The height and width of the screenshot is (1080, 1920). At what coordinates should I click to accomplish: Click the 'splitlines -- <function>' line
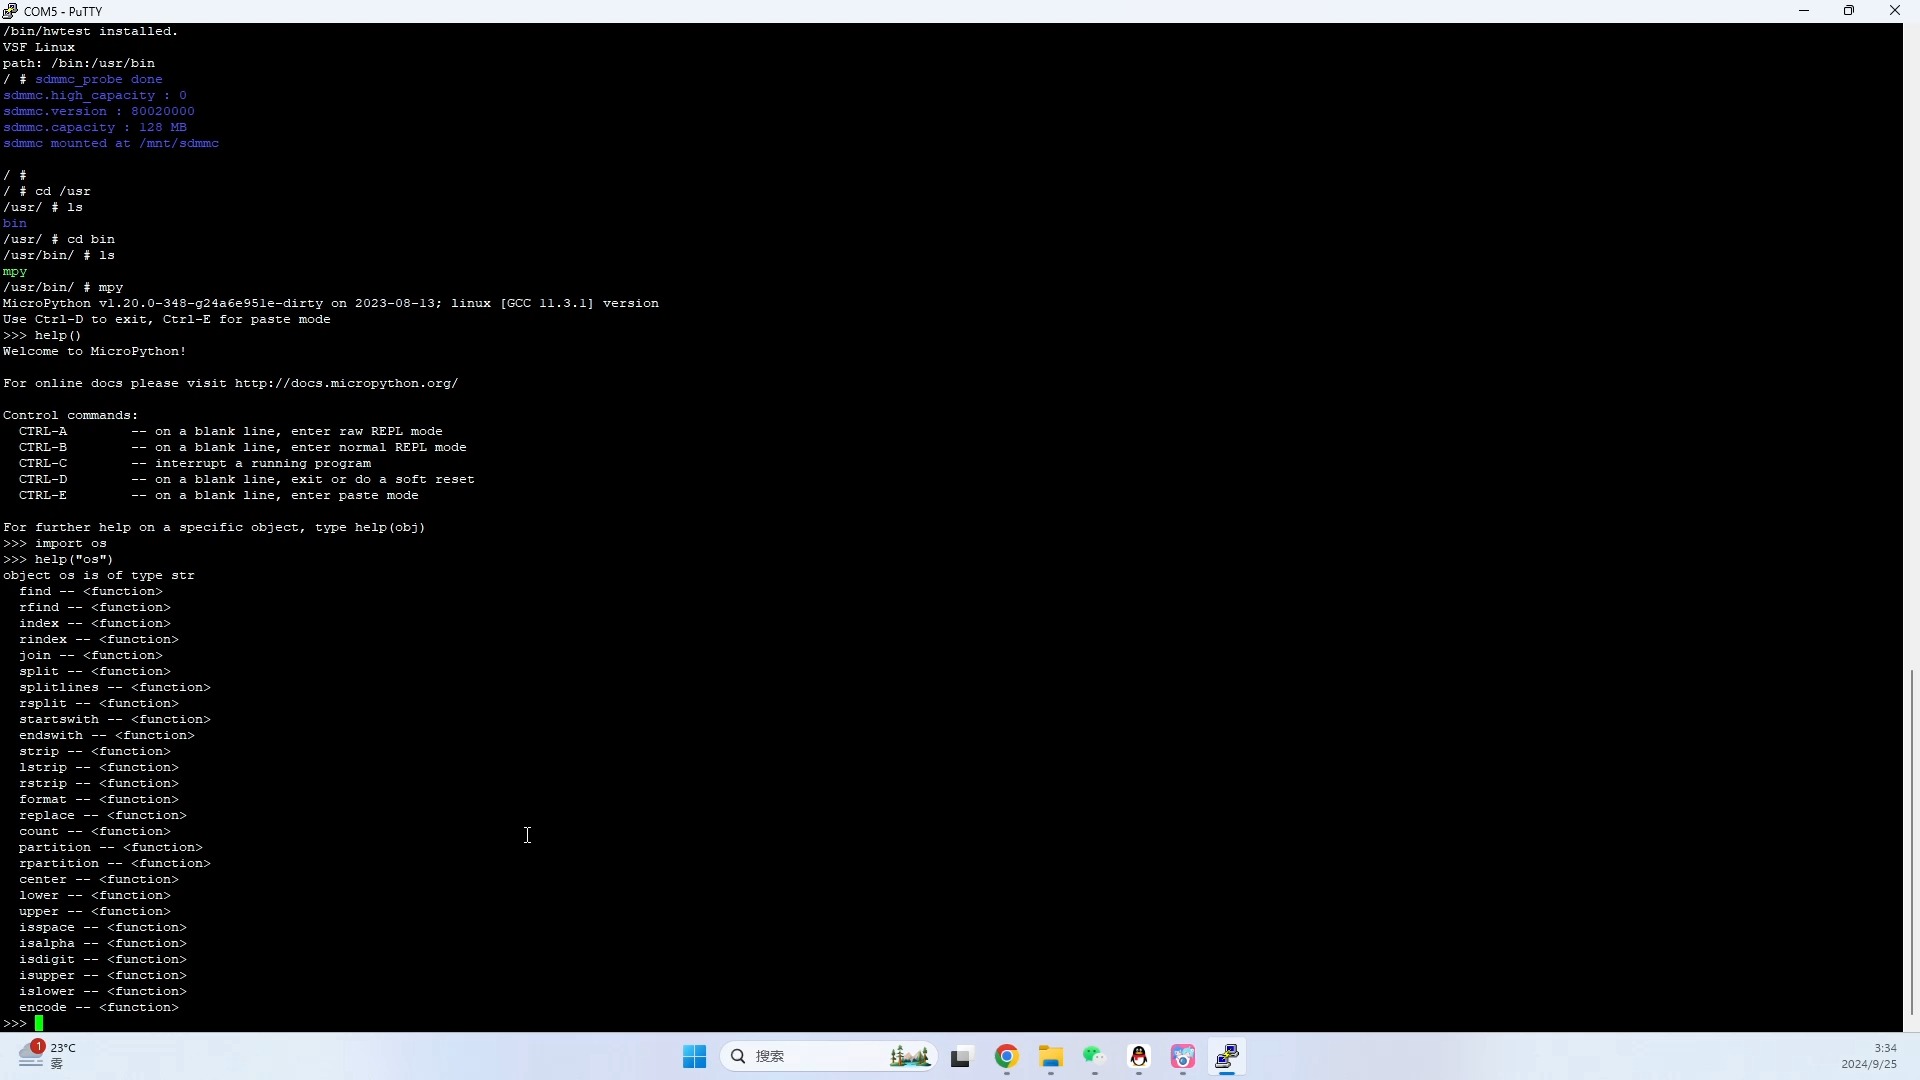point(115,688)
